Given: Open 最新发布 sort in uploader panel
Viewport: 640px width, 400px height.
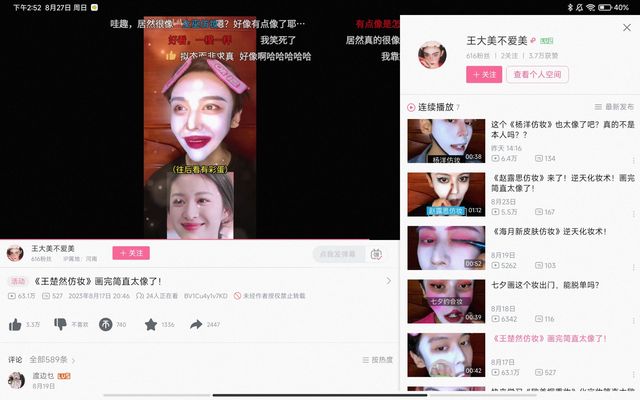Looking at the screenshot, I should tap(614, 107).
